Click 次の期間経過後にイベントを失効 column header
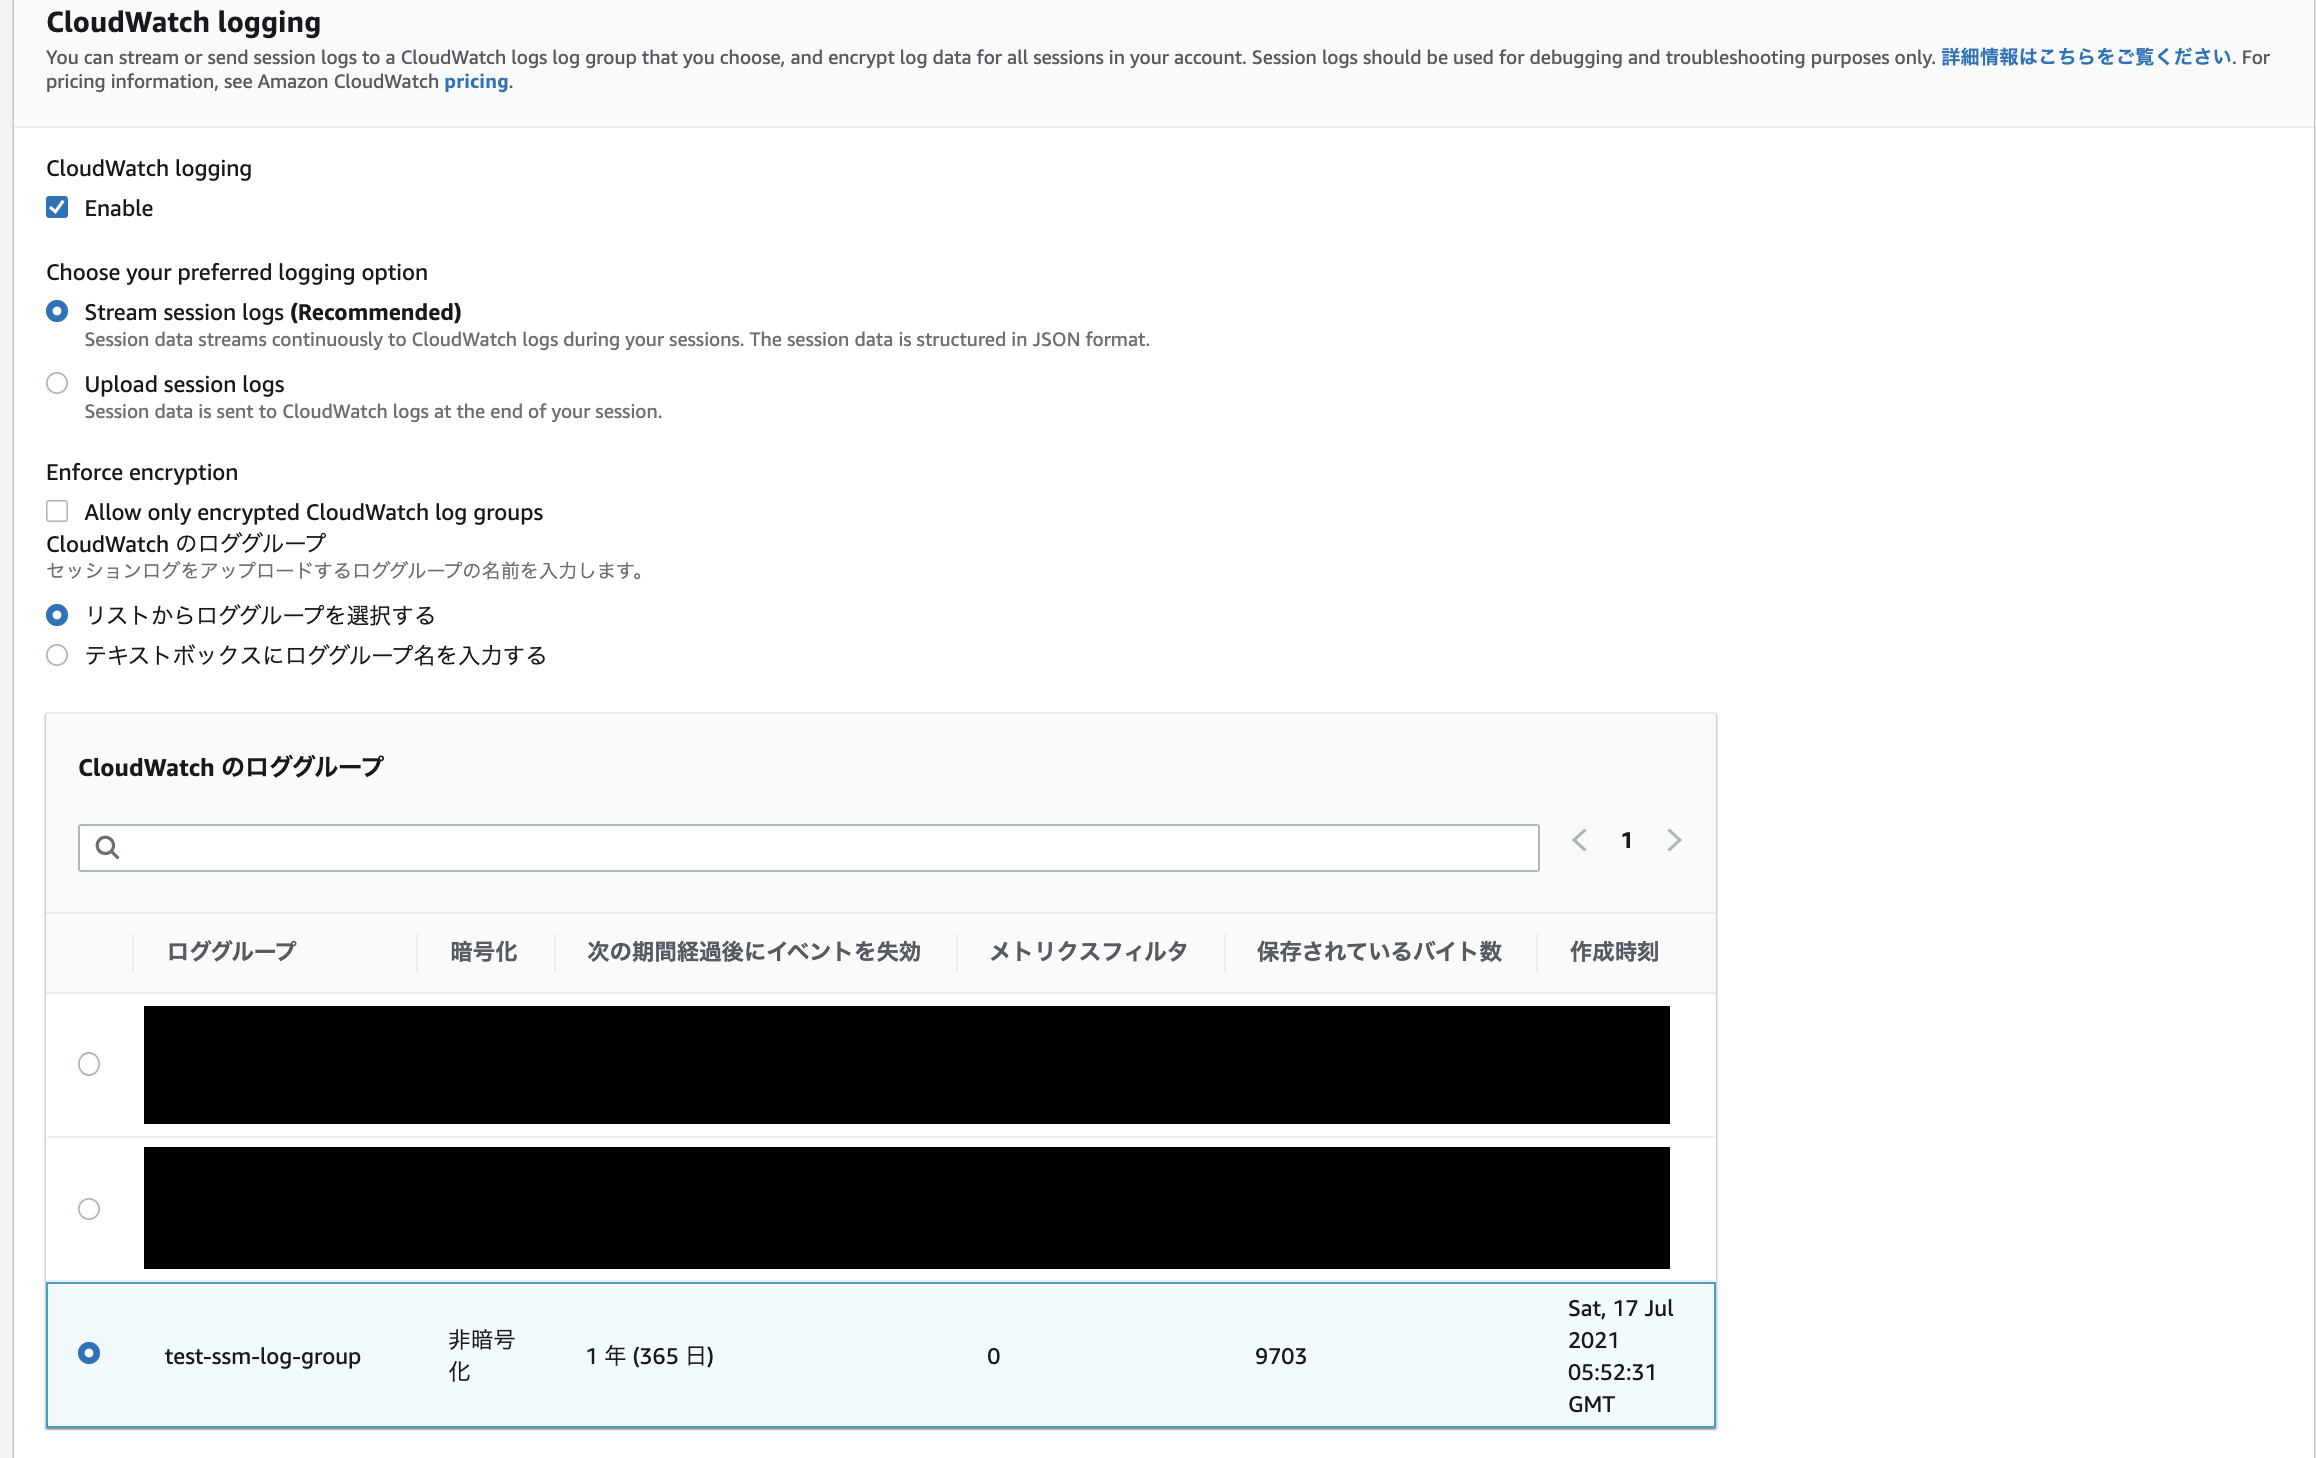 754,952
